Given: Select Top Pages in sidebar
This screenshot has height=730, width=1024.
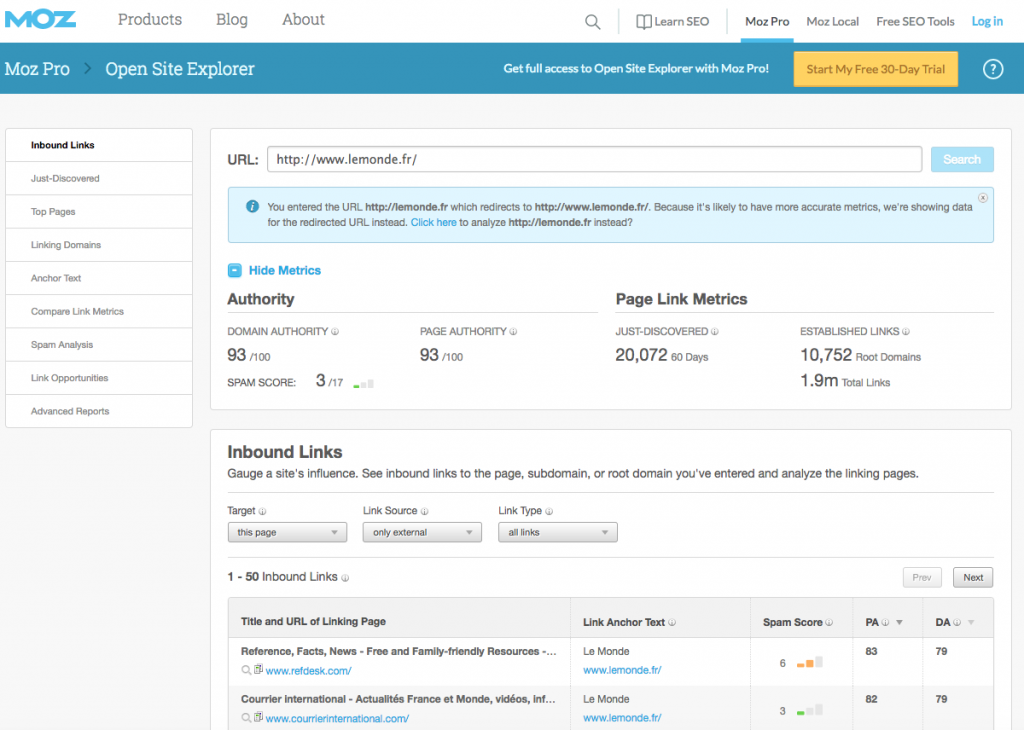Looking at the screenshot, I should (x=99, y=212).
